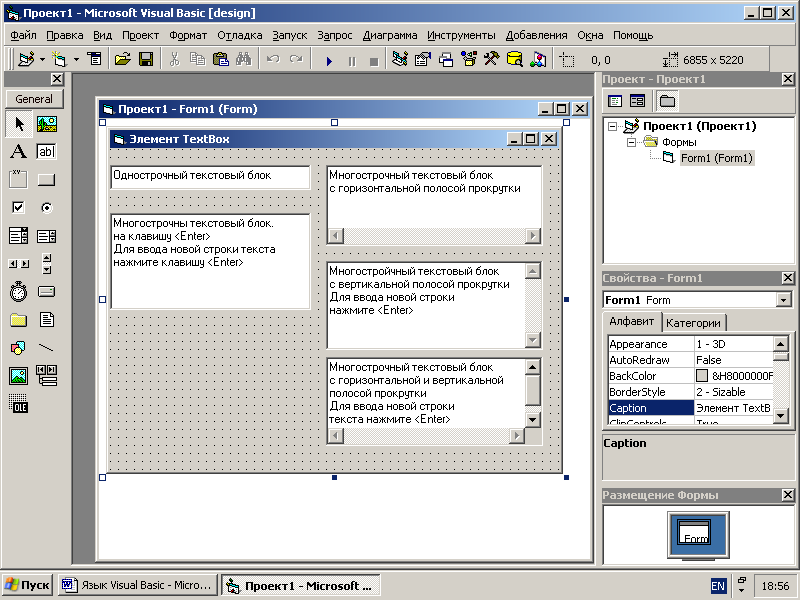This screenshot has width=800, height=600.
Task: Select the OLE tool
Action: 19,404
